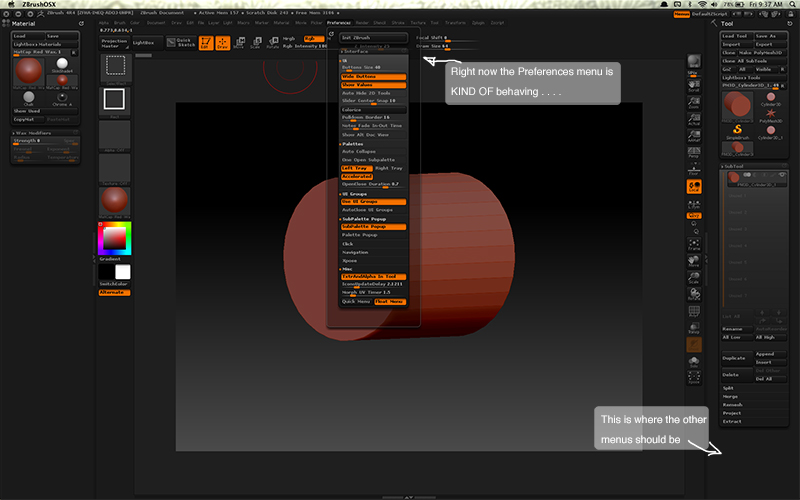Select the Cylinder3D_1 tool icon

pos(770,131)
